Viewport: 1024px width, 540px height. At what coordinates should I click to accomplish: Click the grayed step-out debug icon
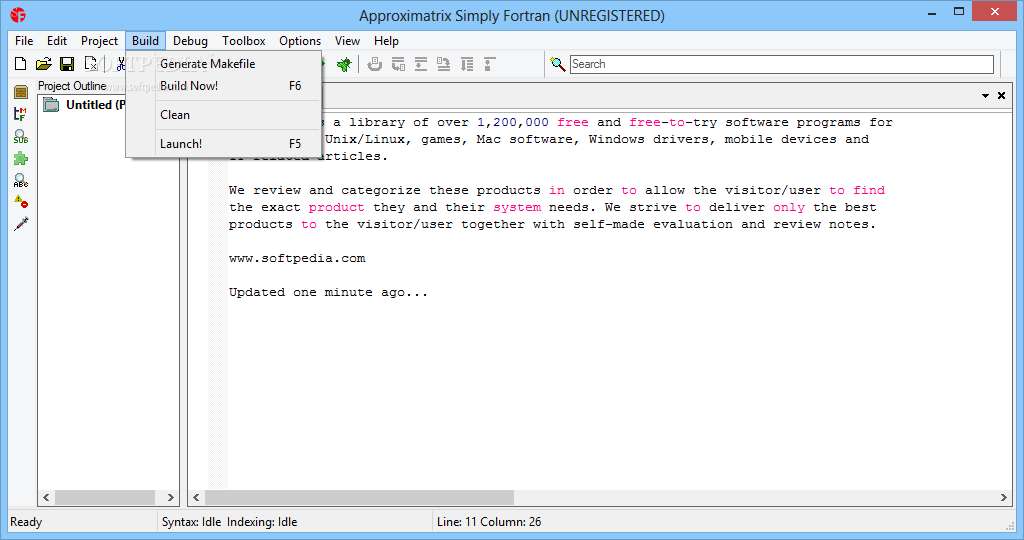(x=444, y=64)
